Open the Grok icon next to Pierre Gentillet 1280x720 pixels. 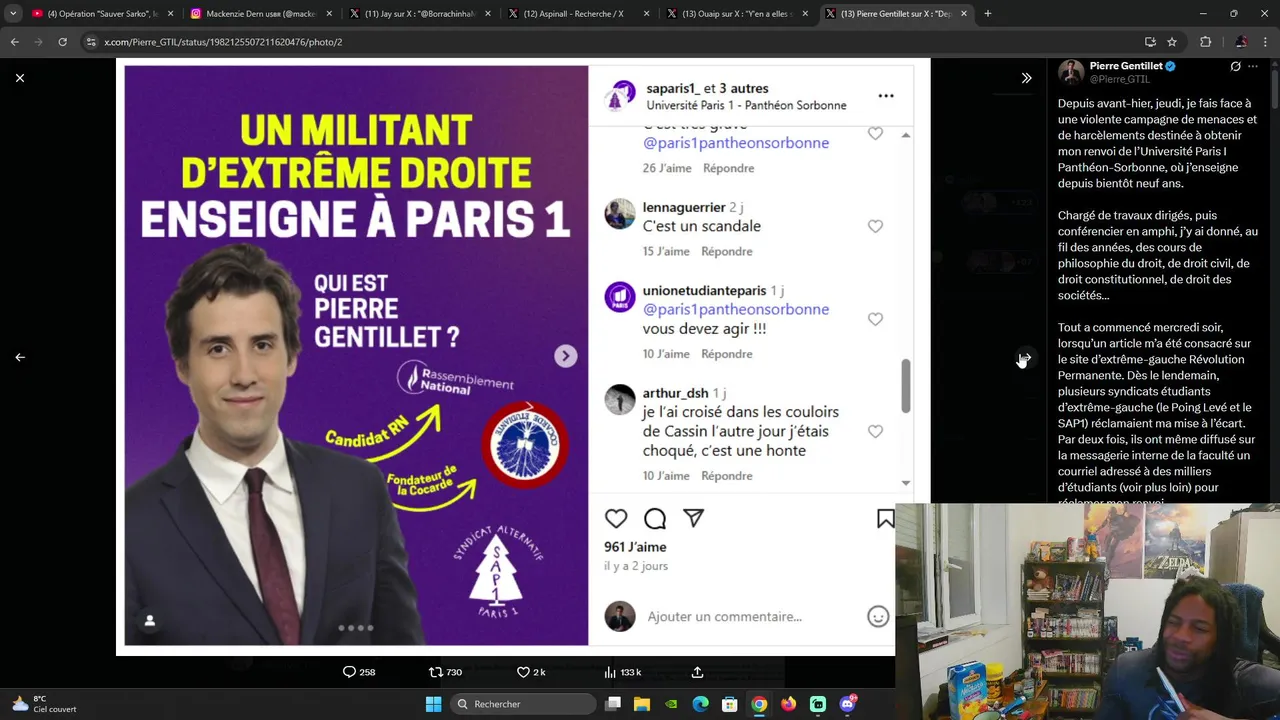pos(1235,66)
